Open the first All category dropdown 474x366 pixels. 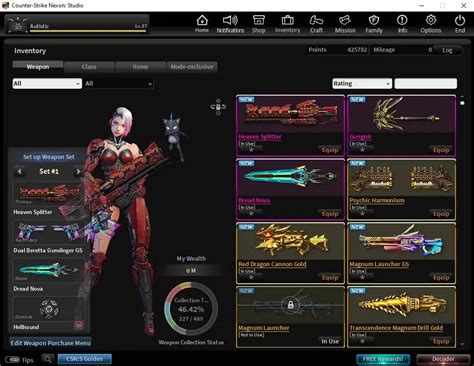pos(47,83)
